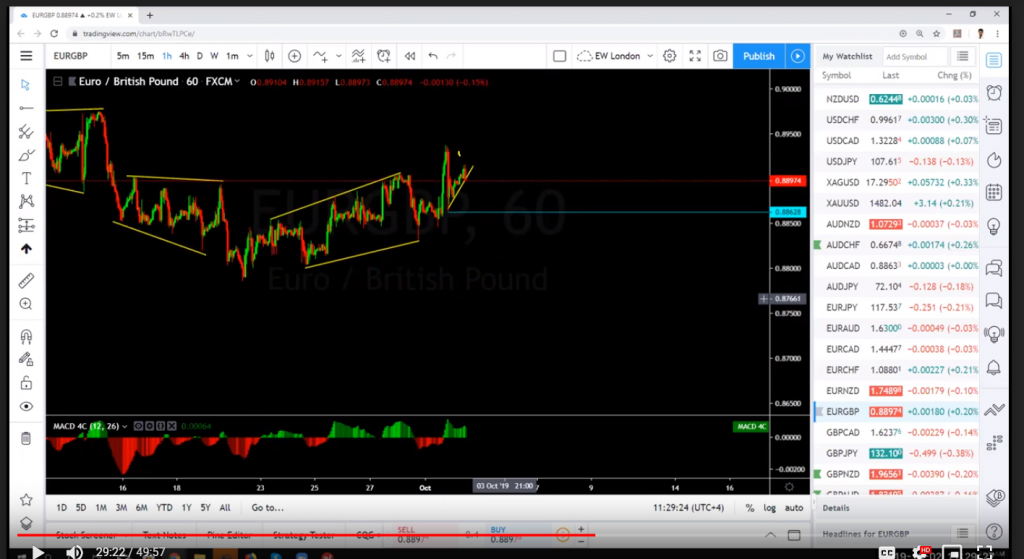Open the Select Layout square icon
The image size is (1024, 559).
click(559, 56)
